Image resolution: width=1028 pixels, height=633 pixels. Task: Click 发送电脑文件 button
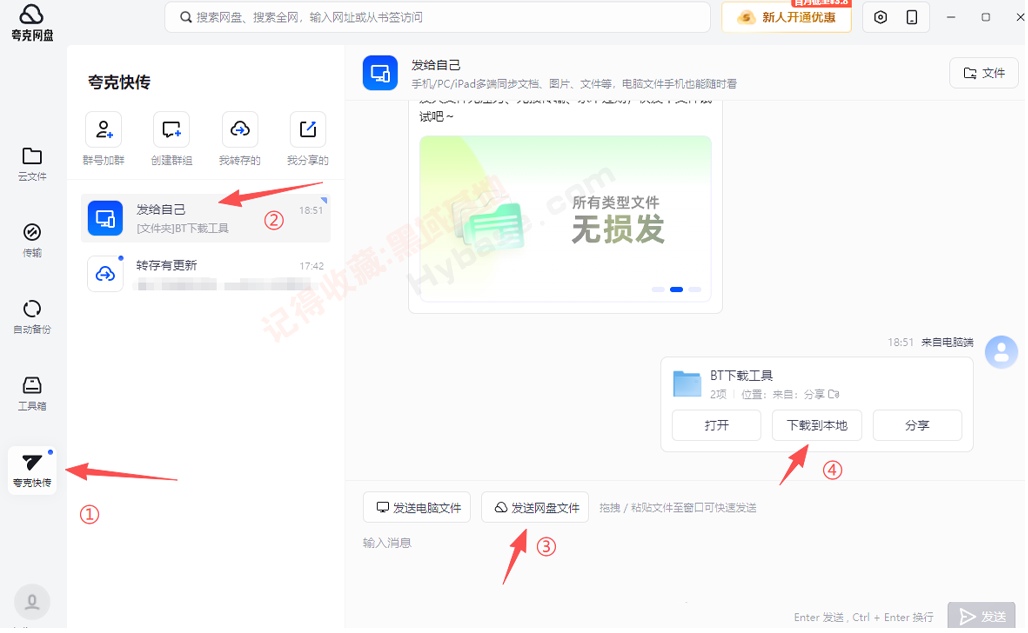pyautogui.click(x=417, y=507)
